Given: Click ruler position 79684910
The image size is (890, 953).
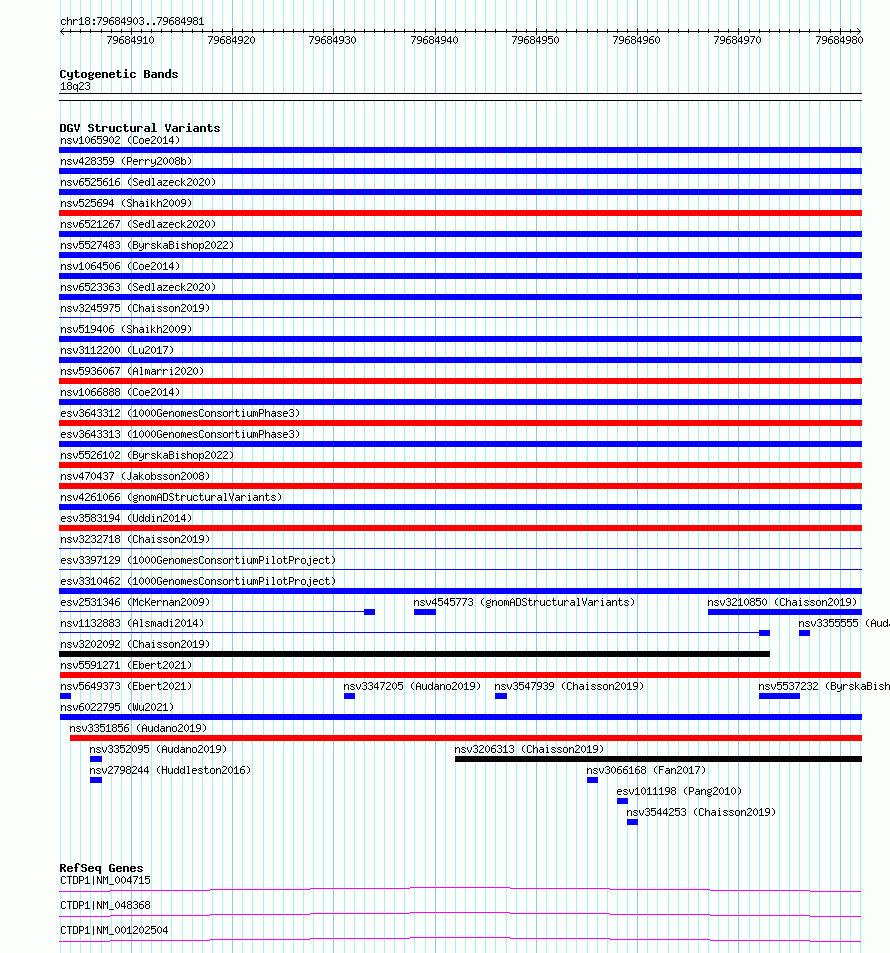Looking at the screenshot, I should coord(131,40).
